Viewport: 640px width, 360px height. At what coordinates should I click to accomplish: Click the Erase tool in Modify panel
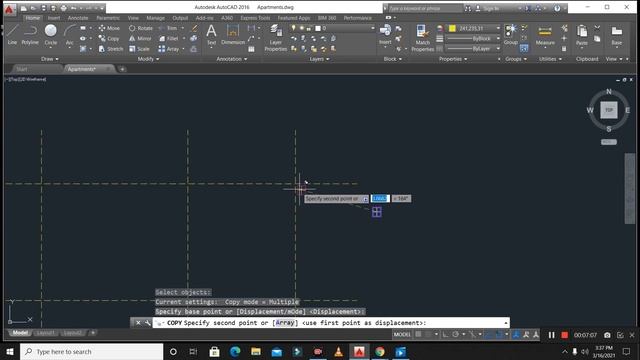(194, 28)
